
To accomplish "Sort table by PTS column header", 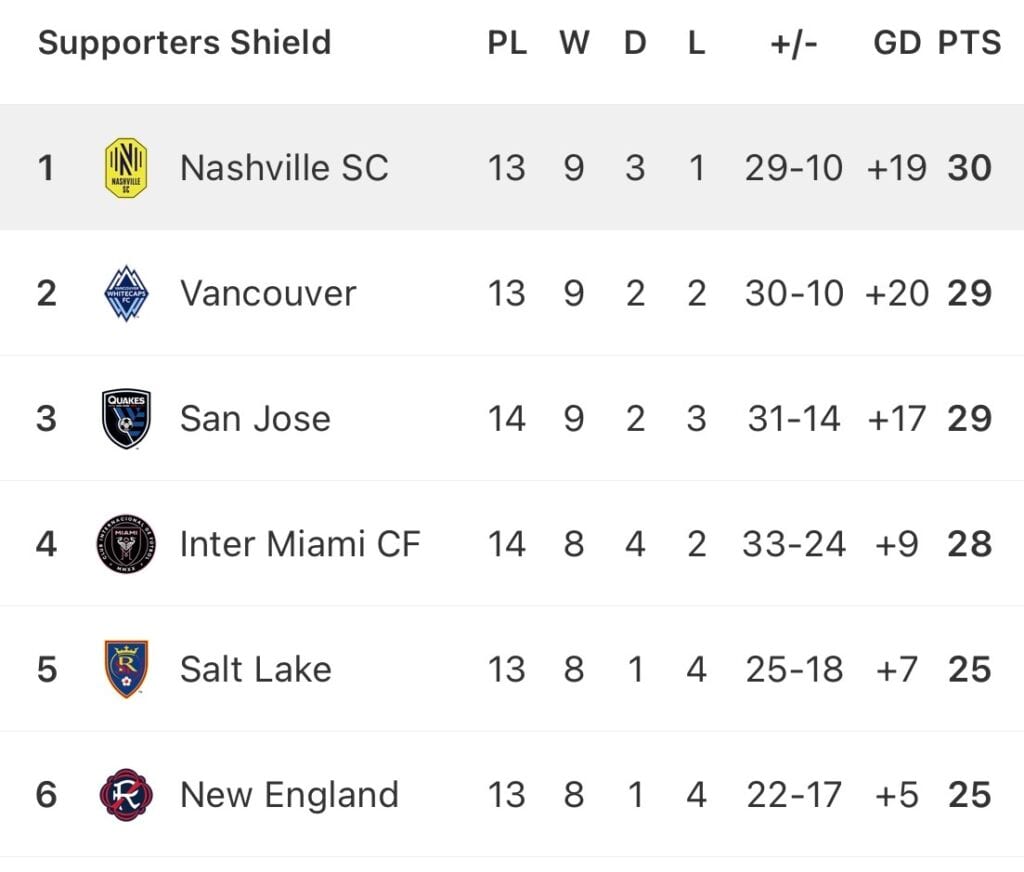I will pyautogui.click(x=969, y=43).
